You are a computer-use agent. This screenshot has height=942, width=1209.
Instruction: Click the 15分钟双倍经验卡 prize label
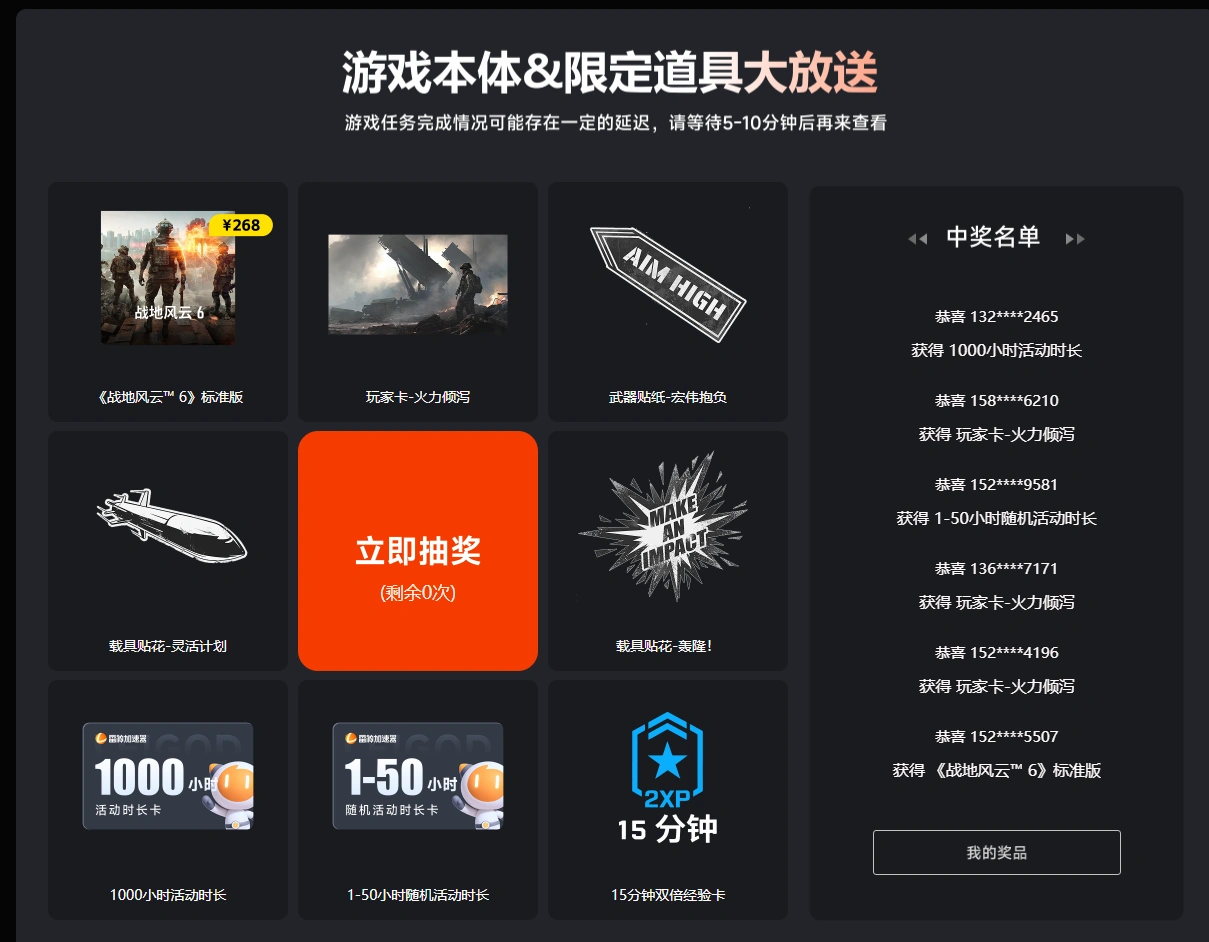(x=668, y=895)
